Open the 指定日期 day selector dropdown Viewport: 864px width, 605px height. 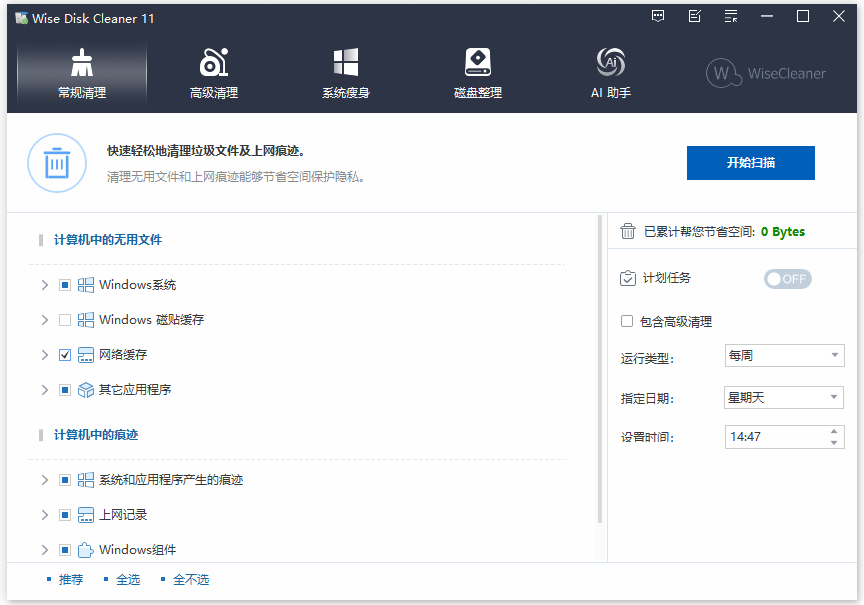point(784,397)
